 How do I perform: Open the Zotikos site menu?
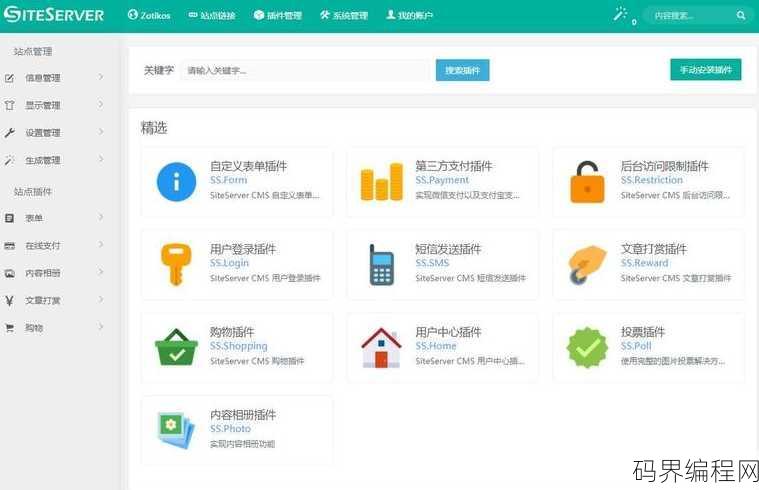pyautogui.click(x=149, y=15)
